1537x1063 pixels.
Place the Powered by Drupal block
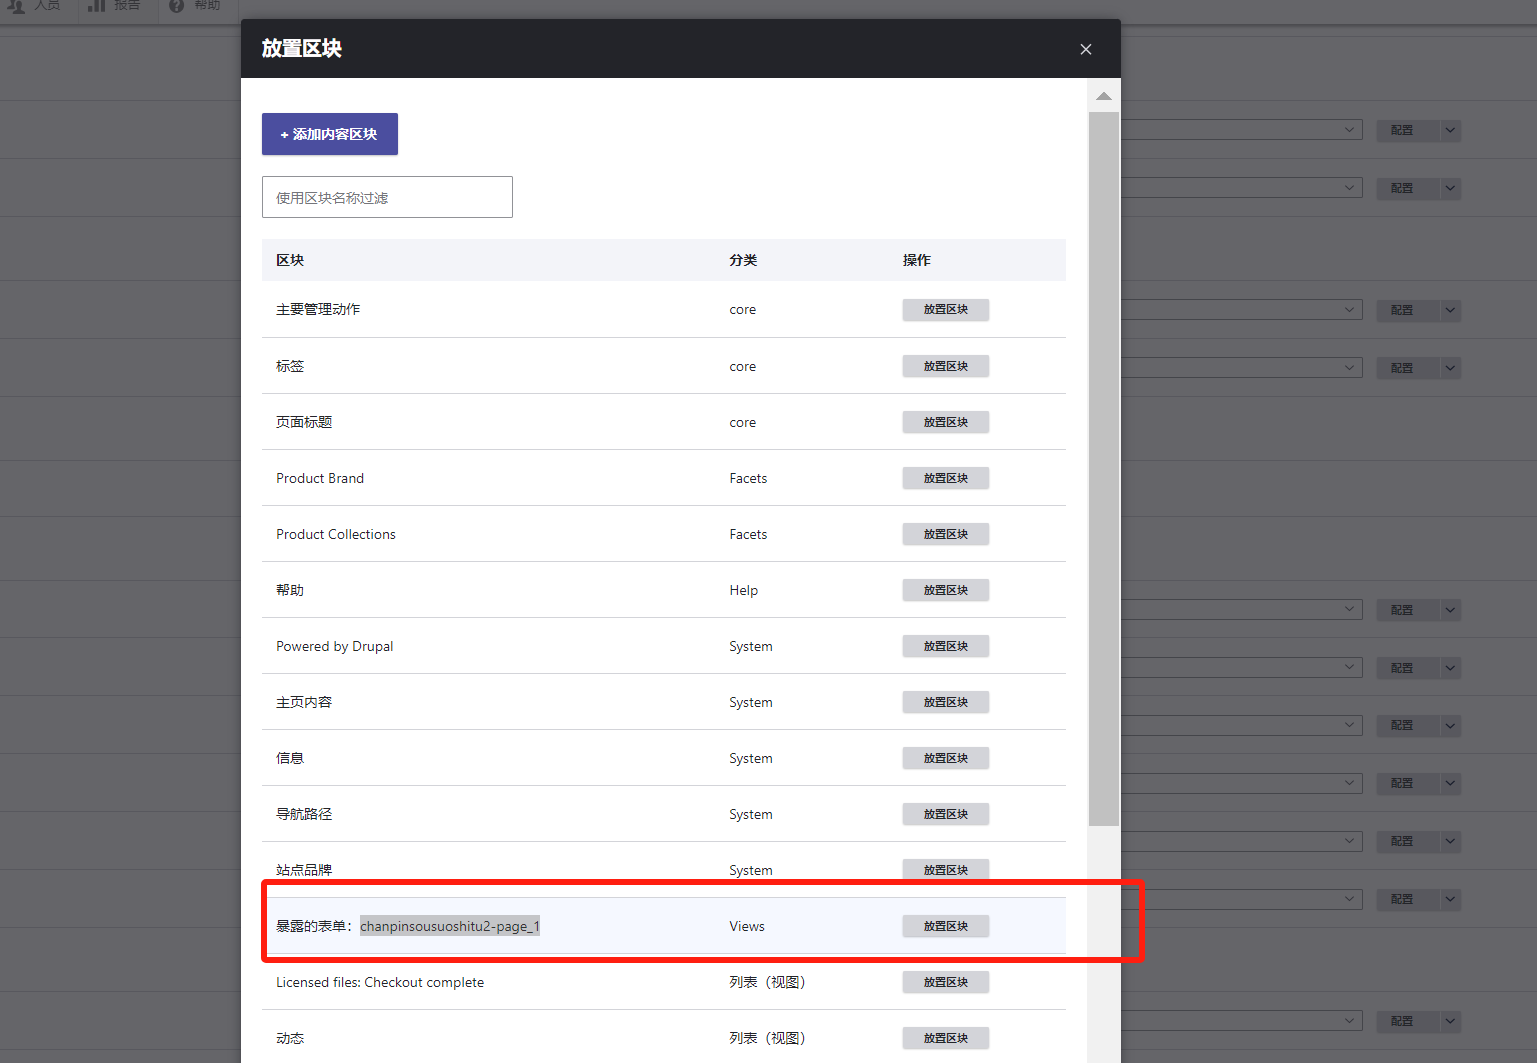[946, 646]
